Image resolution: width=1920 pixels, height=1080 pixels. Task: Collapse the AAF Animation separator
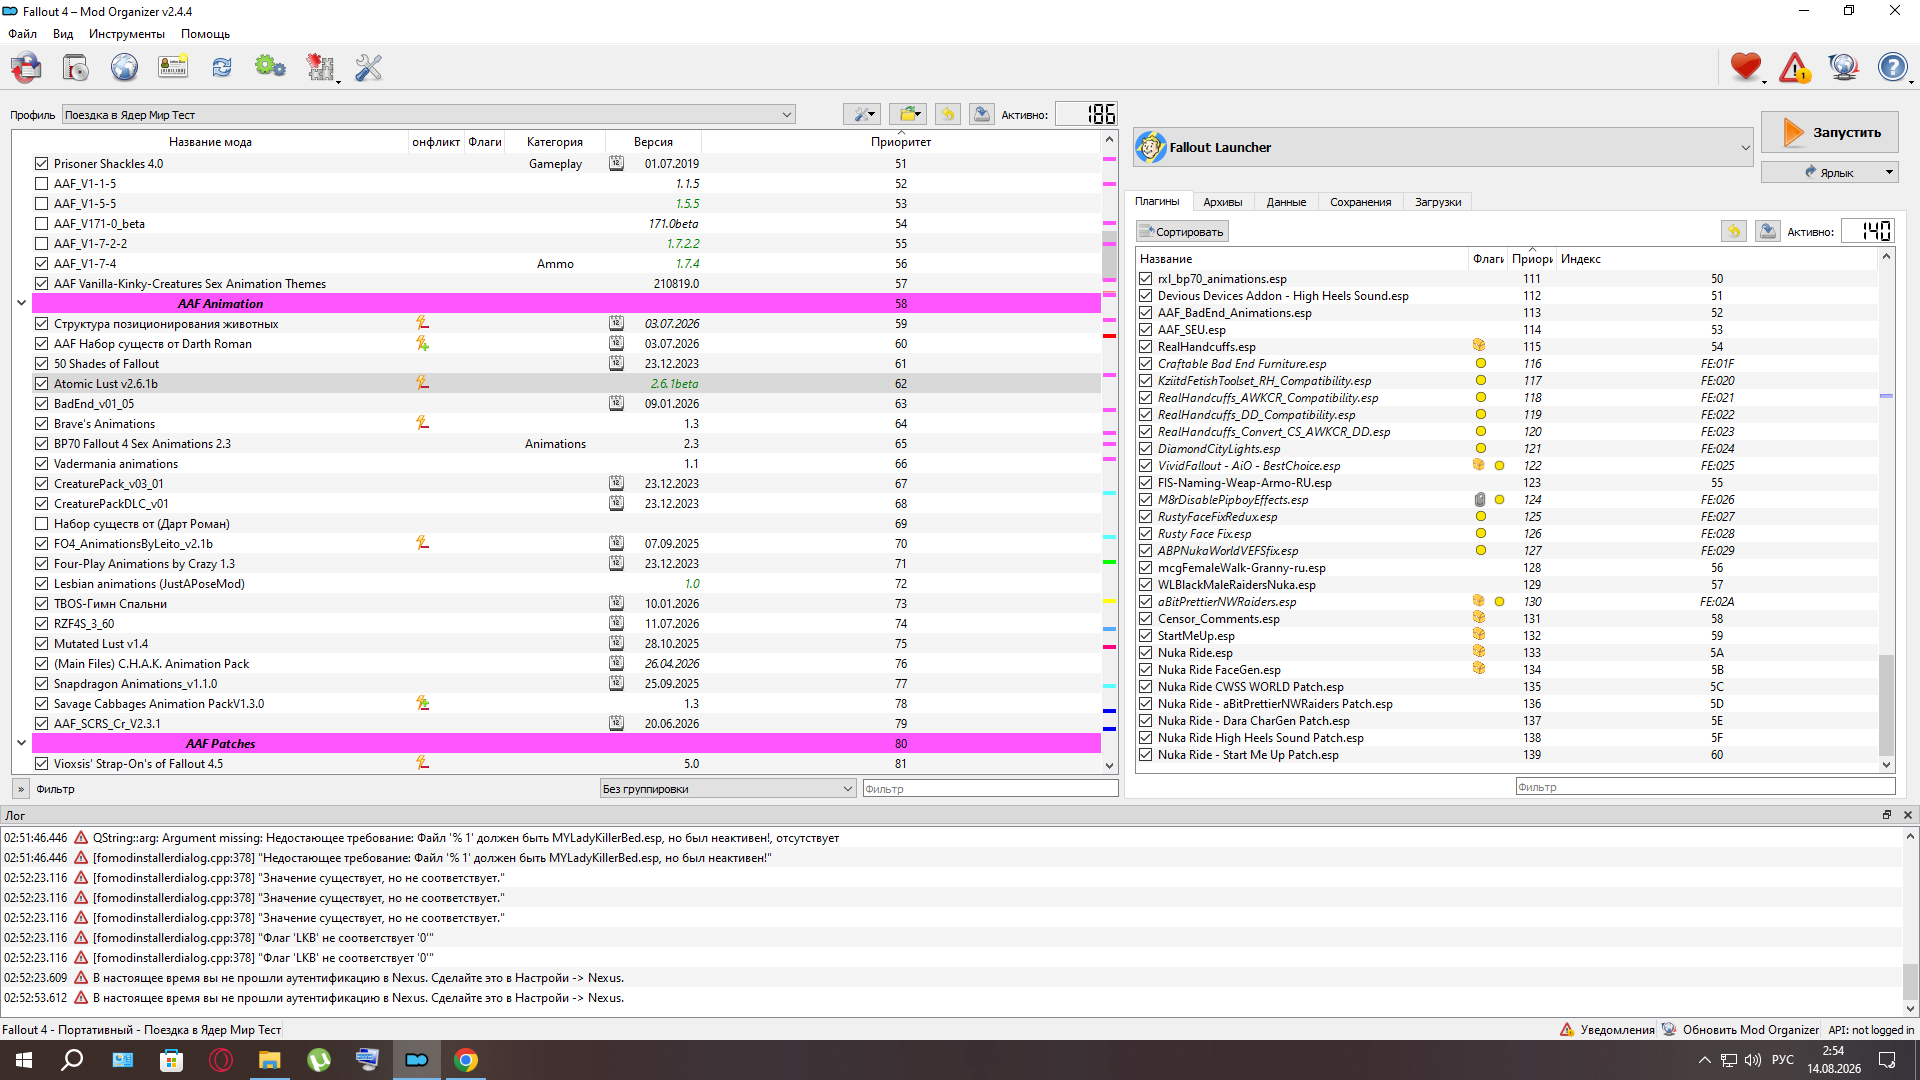(21, 303)
